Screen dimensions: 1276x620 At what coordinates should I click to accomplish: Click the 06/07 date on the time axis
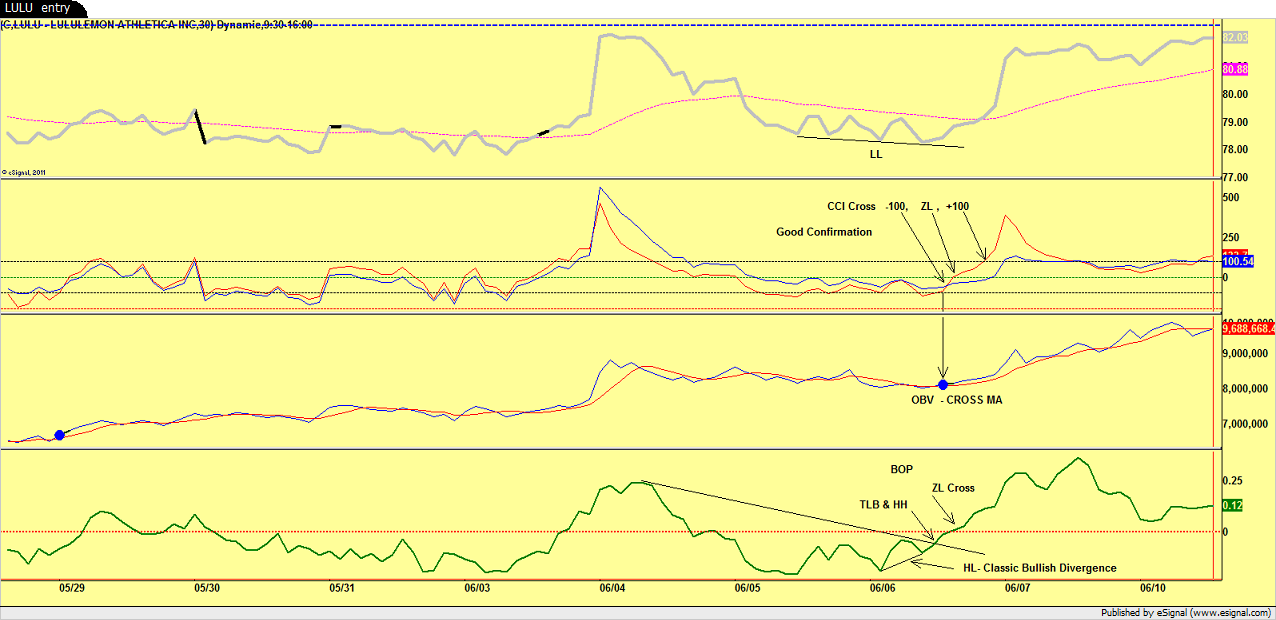(x=1018, y=589)
